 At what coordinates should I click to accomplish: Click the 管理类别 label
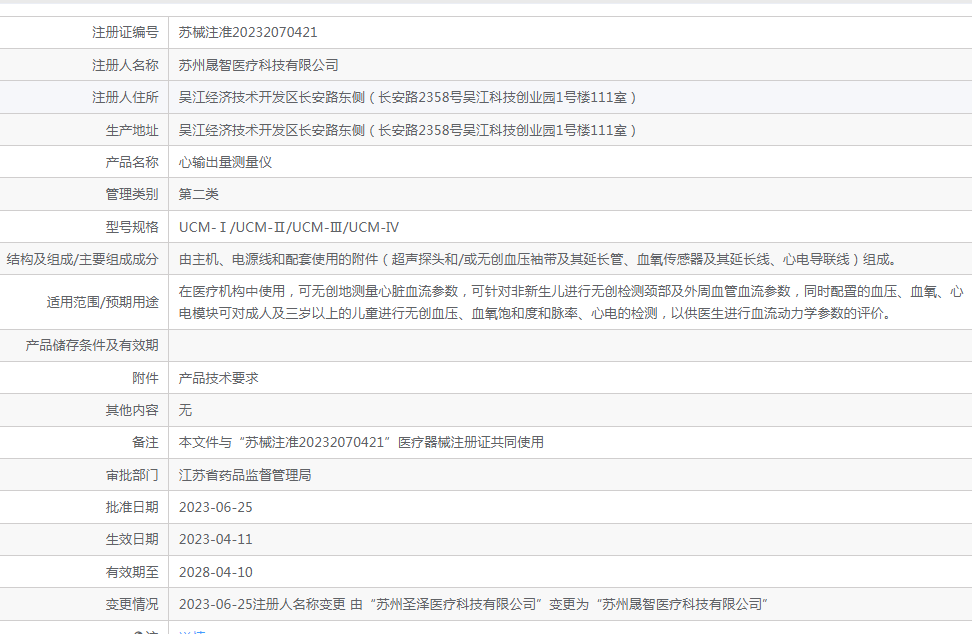132,195
